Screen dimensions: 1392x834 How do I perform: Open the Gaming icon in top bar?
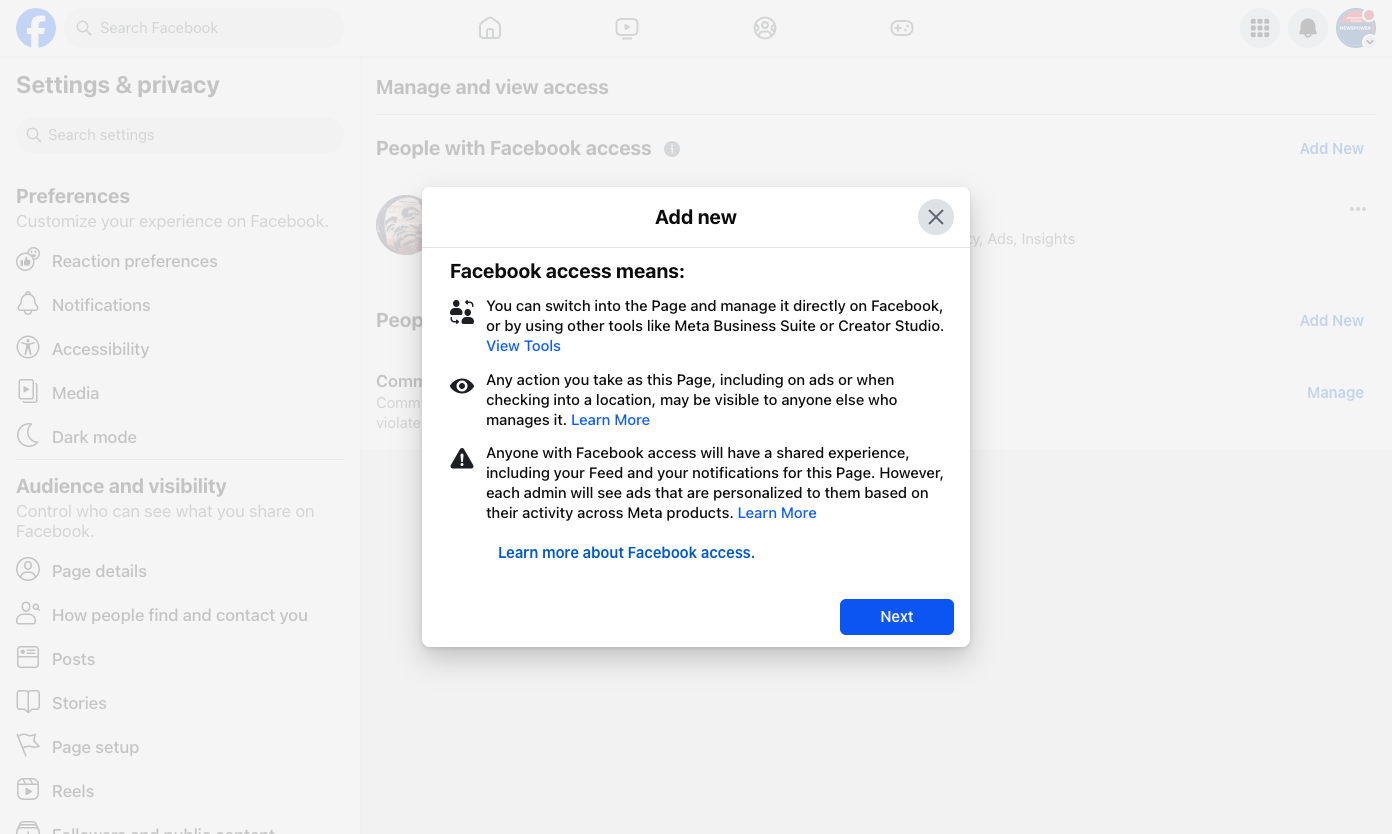(x=902, y=28)
